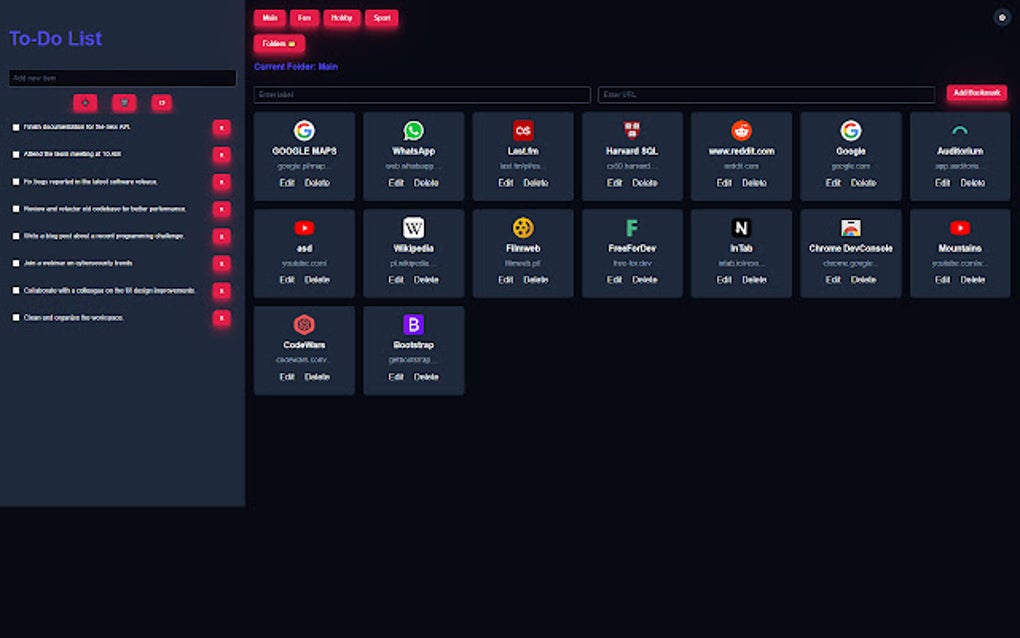This screenshot has width=1020, height=638.
Task: Delete the Filmweb bookmark
Action: pyautogui.click(x=535, y=280)
